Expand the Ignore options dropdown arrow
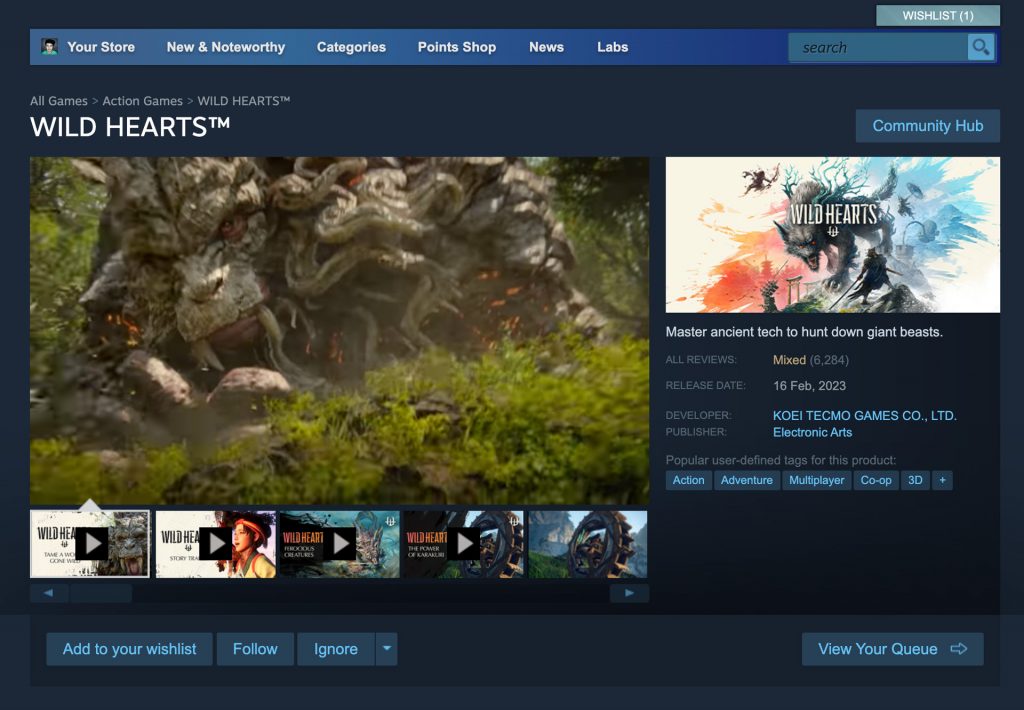This screenshot has width=1024, height=710. click(387, 649)
